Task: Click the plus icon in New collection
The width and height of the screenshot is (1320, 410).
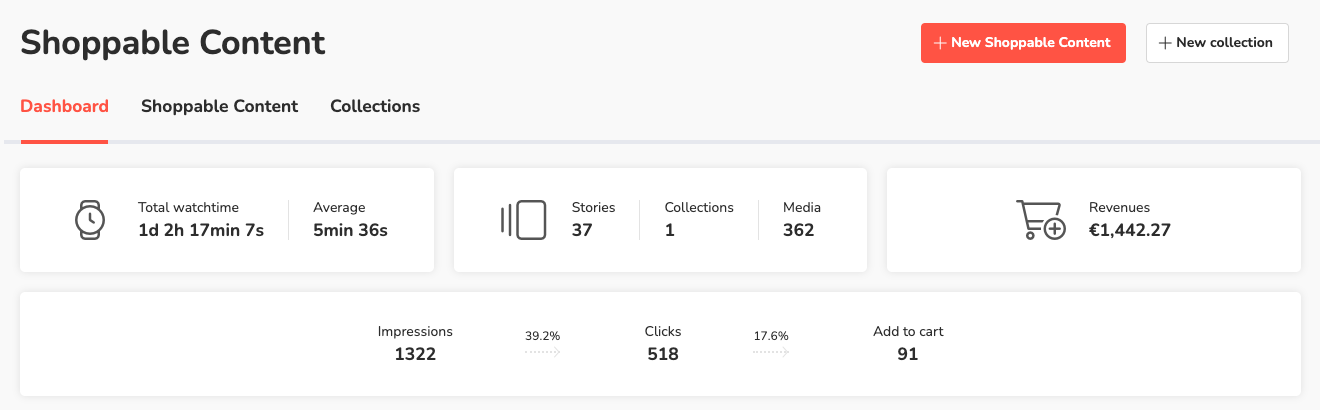Action: (1164, 43)
